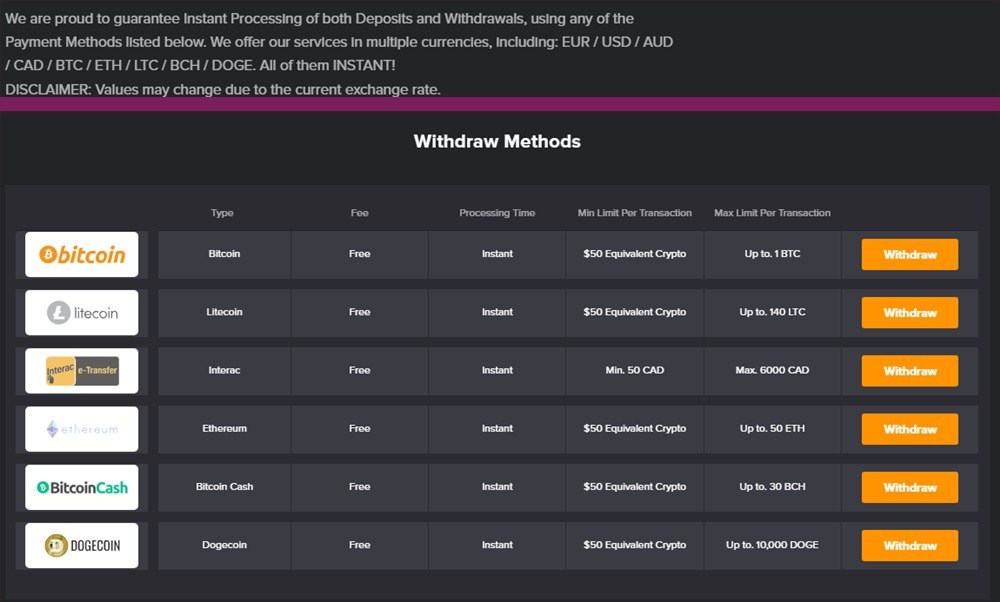Select the Ethereum type cell
1000x602 pixels.
tap(224, 429)
